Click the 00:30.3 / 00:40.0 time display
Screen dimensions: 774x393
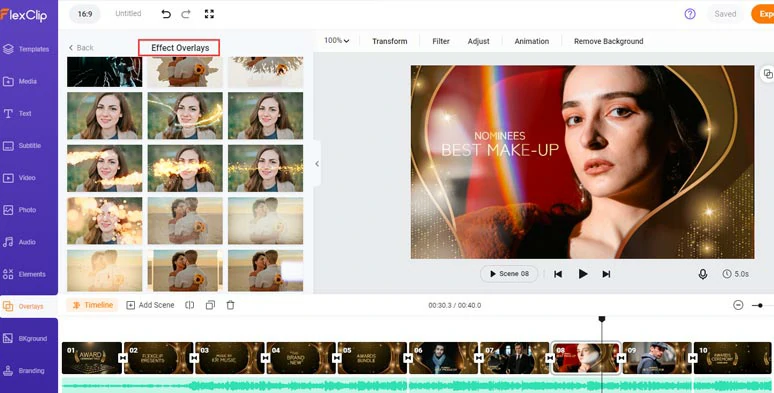point(455,306)
